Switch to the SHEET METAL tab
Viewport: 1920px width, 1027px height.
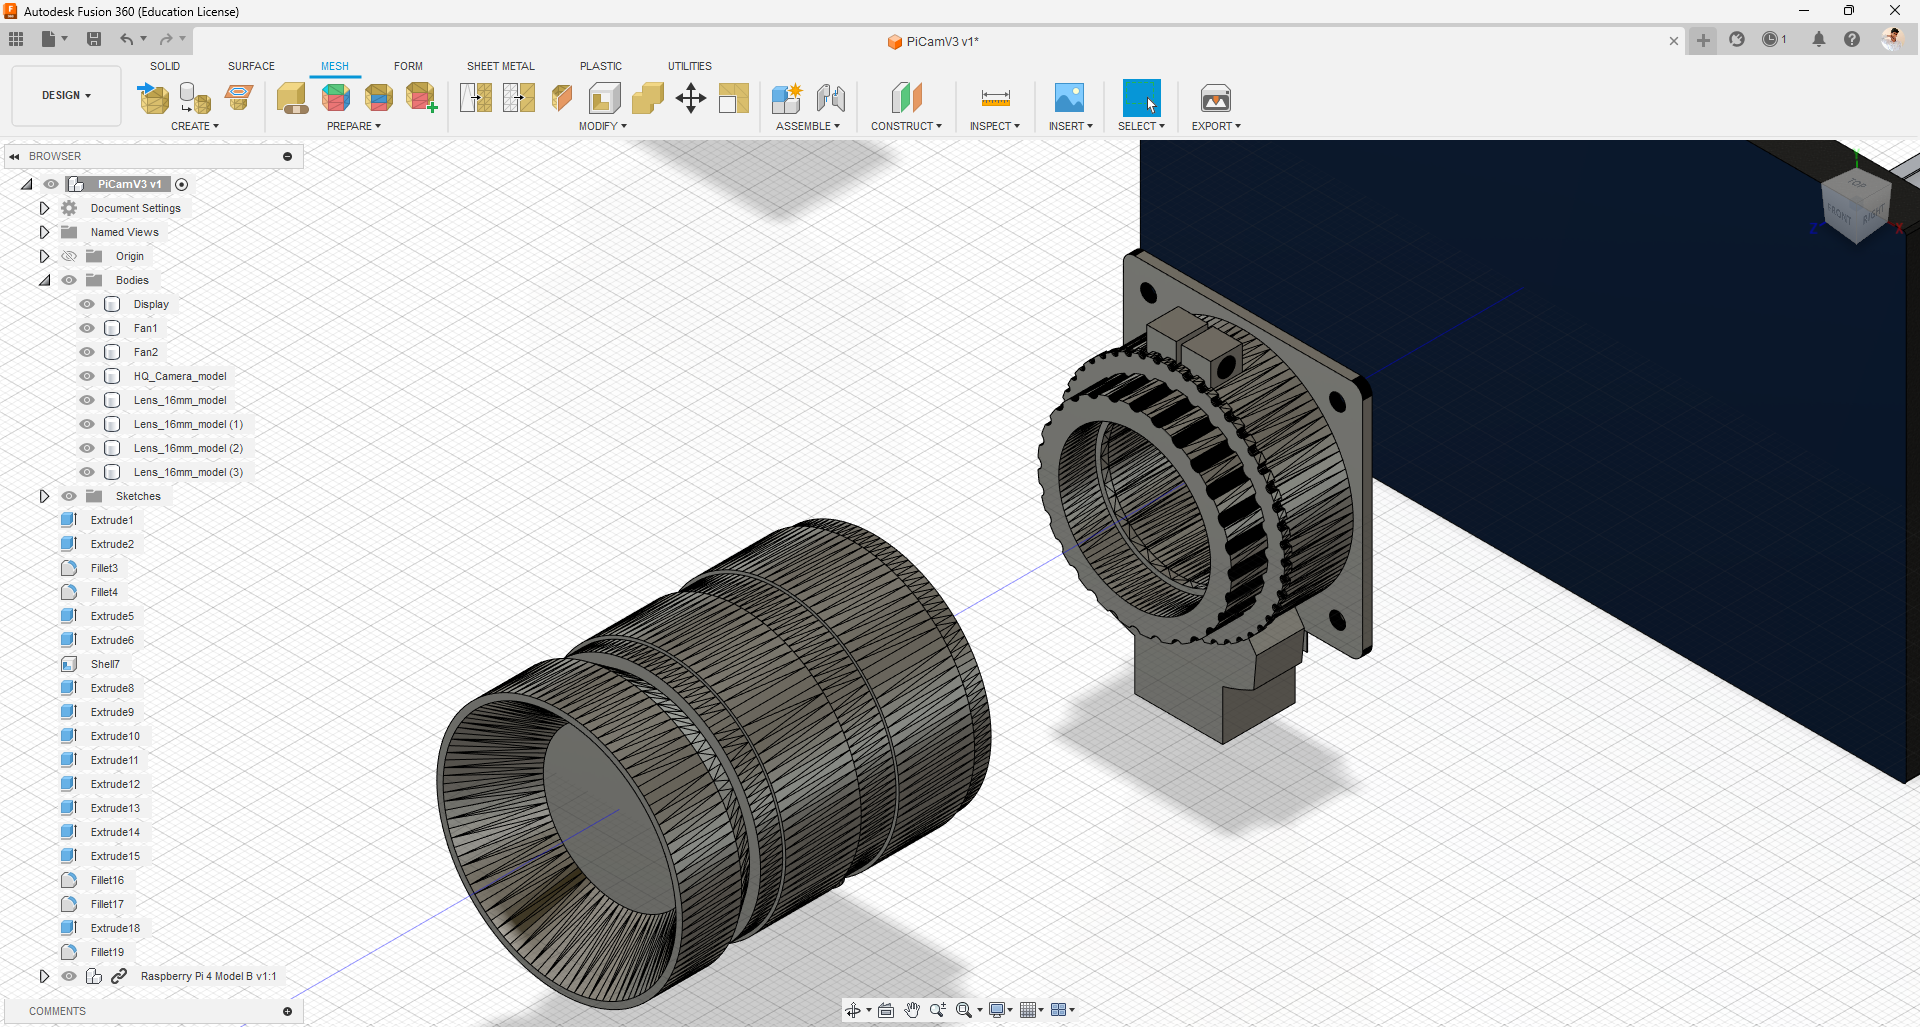coord(501,66)
